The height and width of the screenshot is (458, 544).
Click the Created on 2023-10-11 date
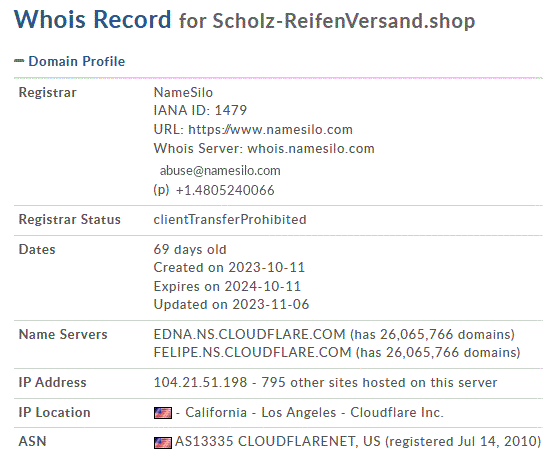coord(229,267)
